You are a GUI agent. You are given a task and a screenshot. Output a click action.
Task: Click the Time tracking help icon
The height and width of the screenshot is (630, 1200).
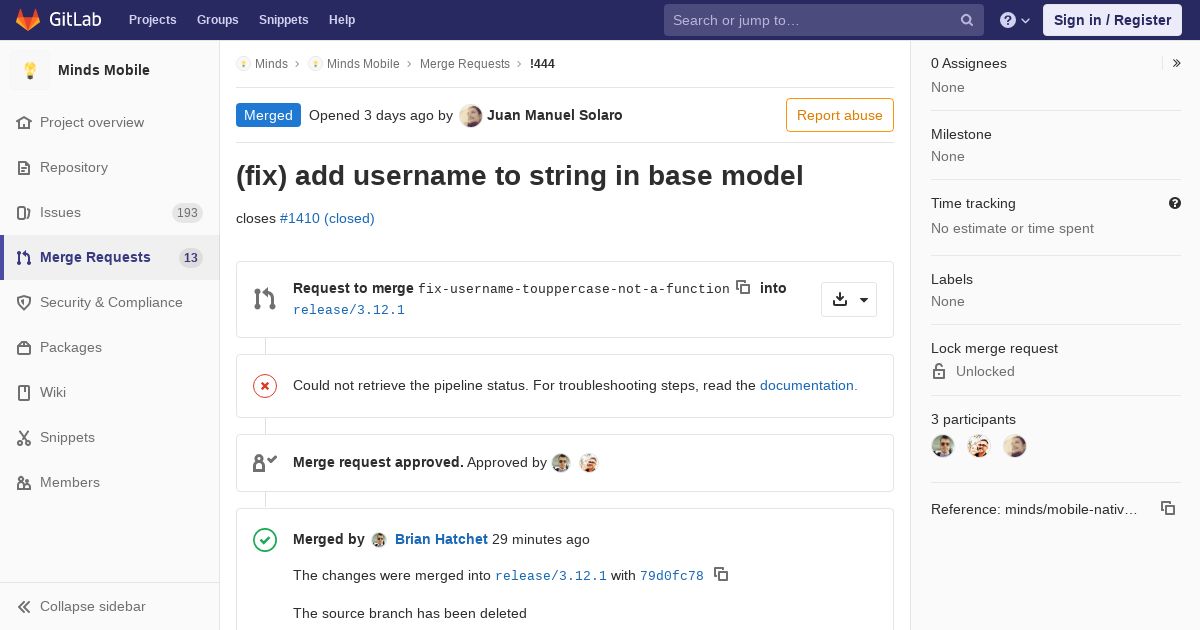1175,203
